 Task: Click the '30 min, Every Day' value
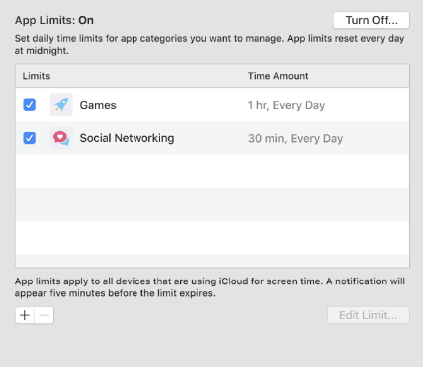coord(296,138)
